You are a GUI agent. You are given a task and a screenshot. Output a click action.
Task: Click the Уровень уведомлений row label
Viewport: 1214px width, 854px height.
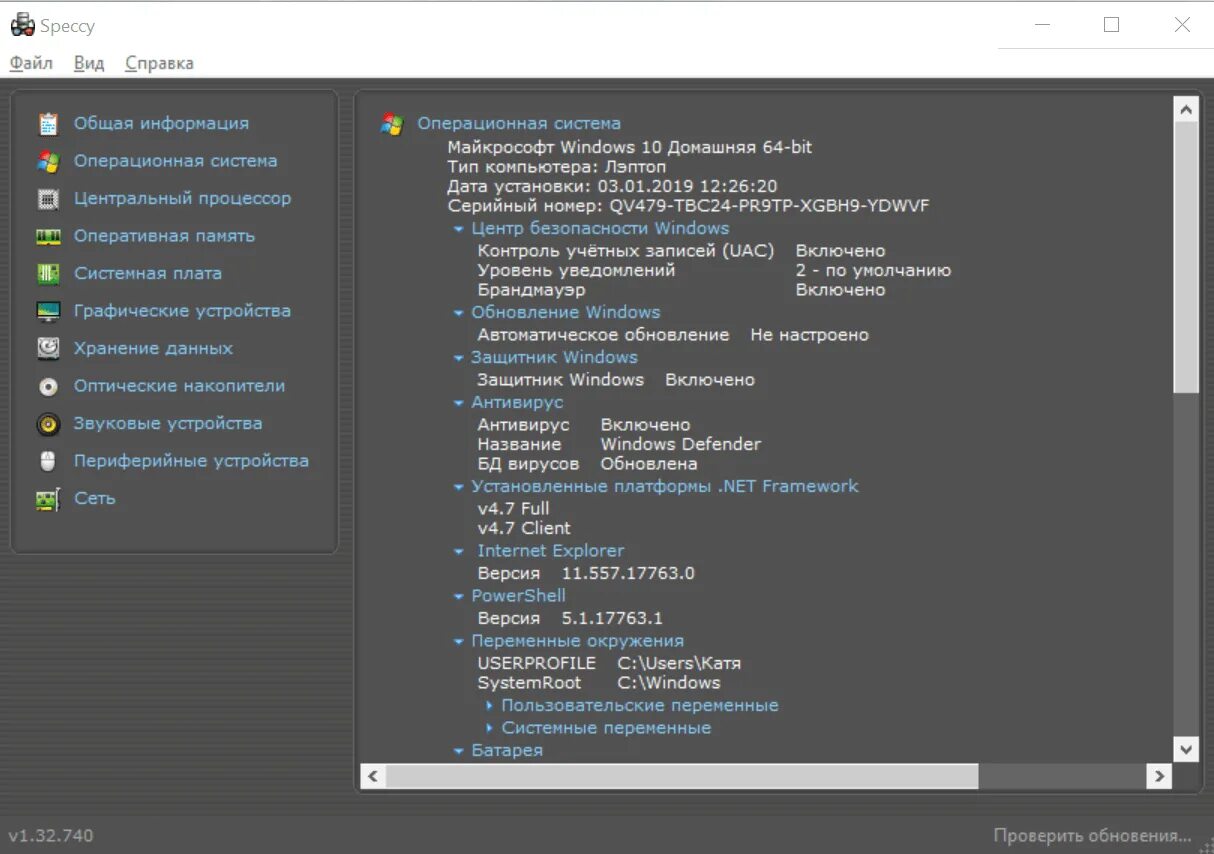(x=576, y=270)
